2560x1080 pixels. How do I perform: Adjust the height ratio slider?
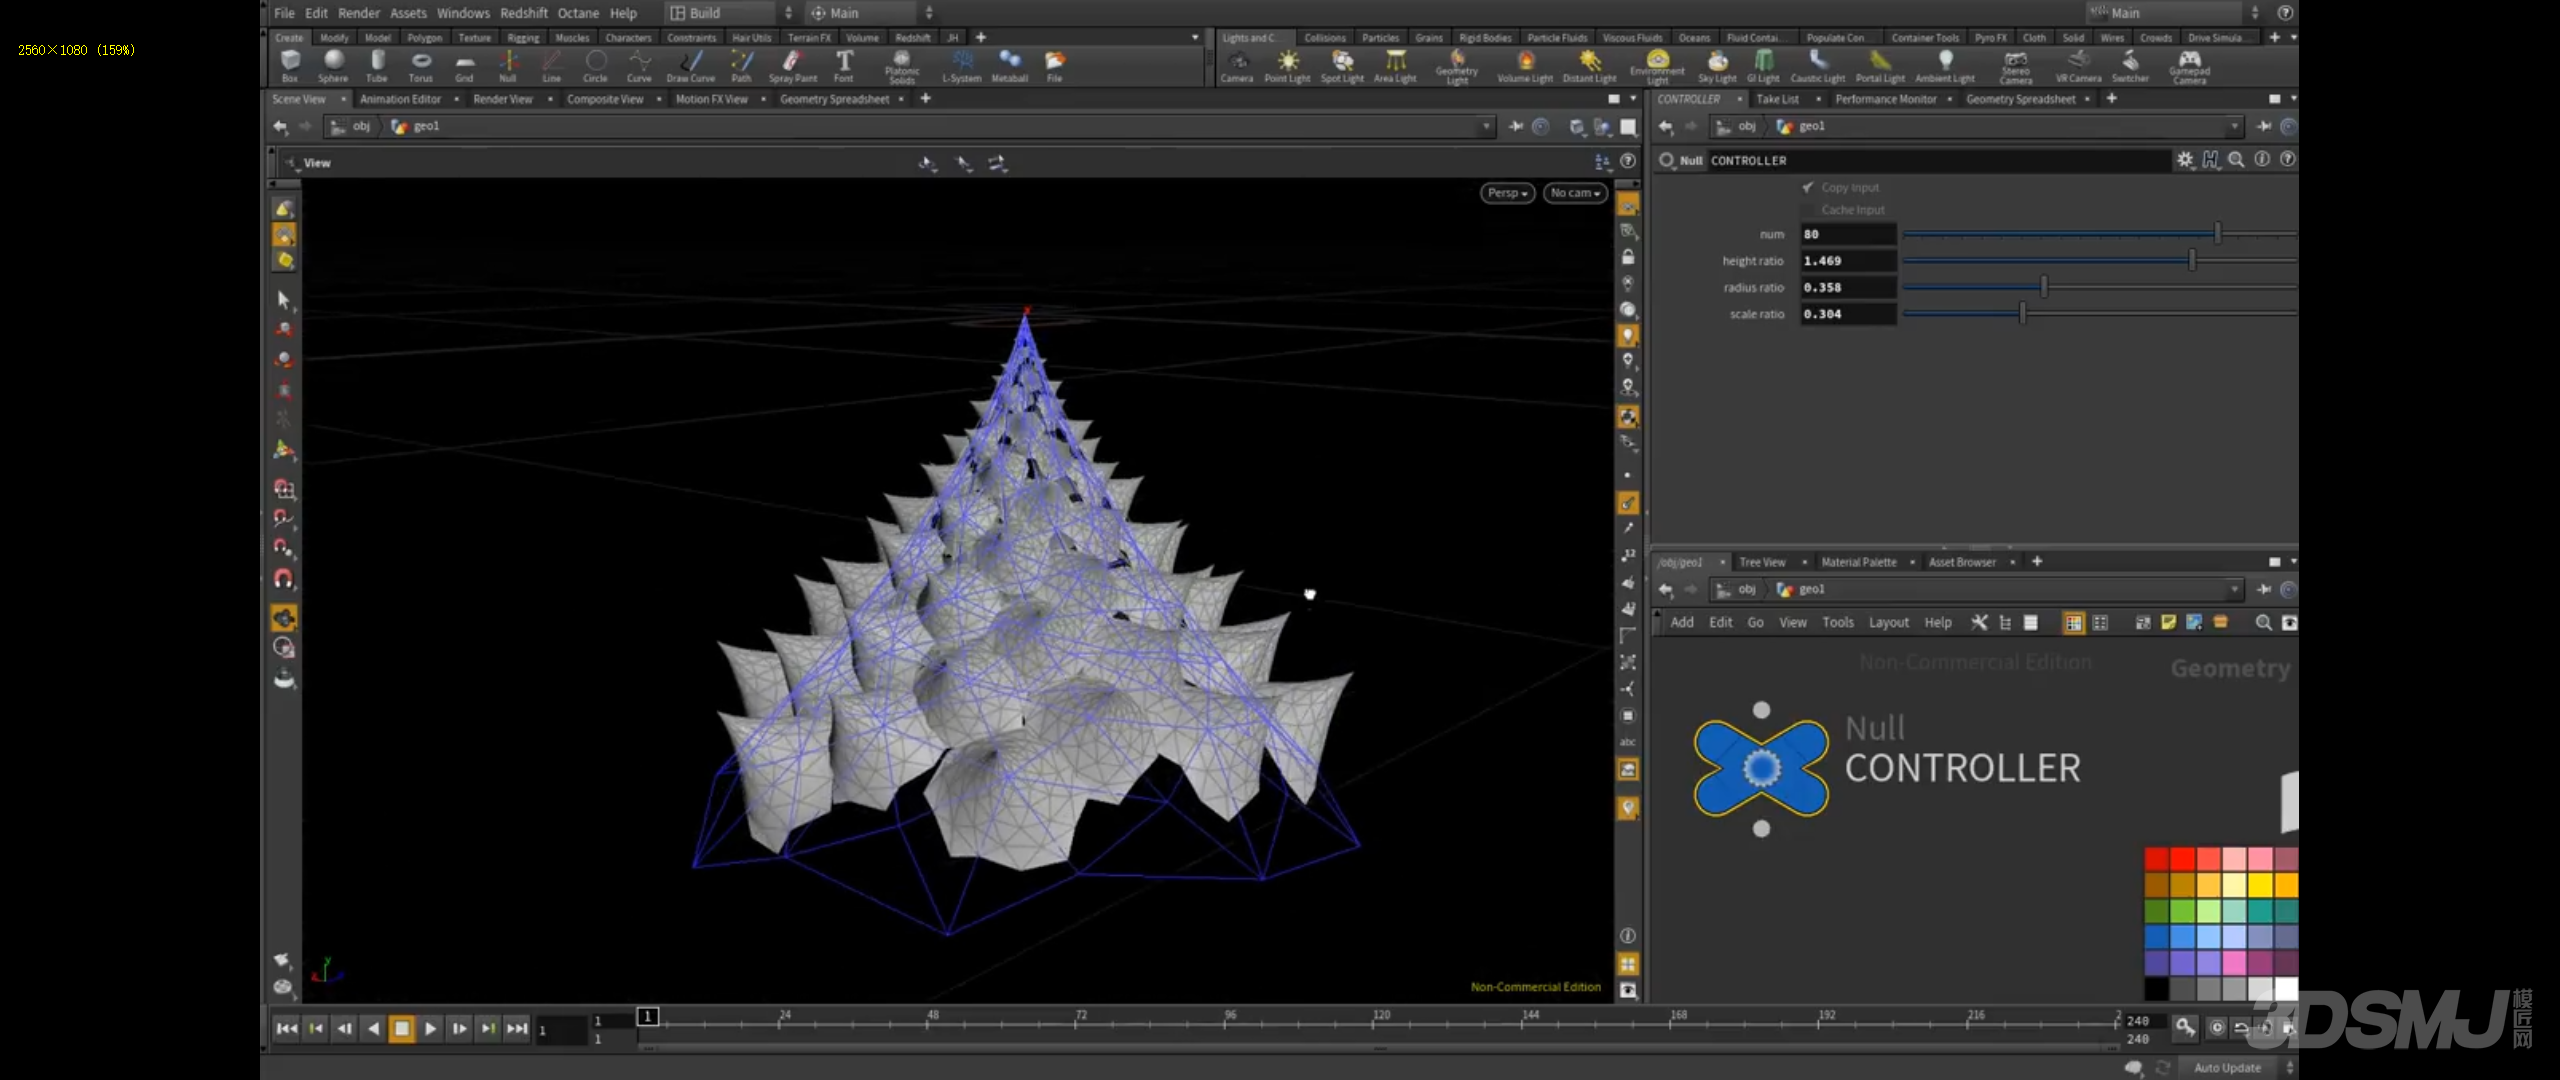[x=2099, y=260]
